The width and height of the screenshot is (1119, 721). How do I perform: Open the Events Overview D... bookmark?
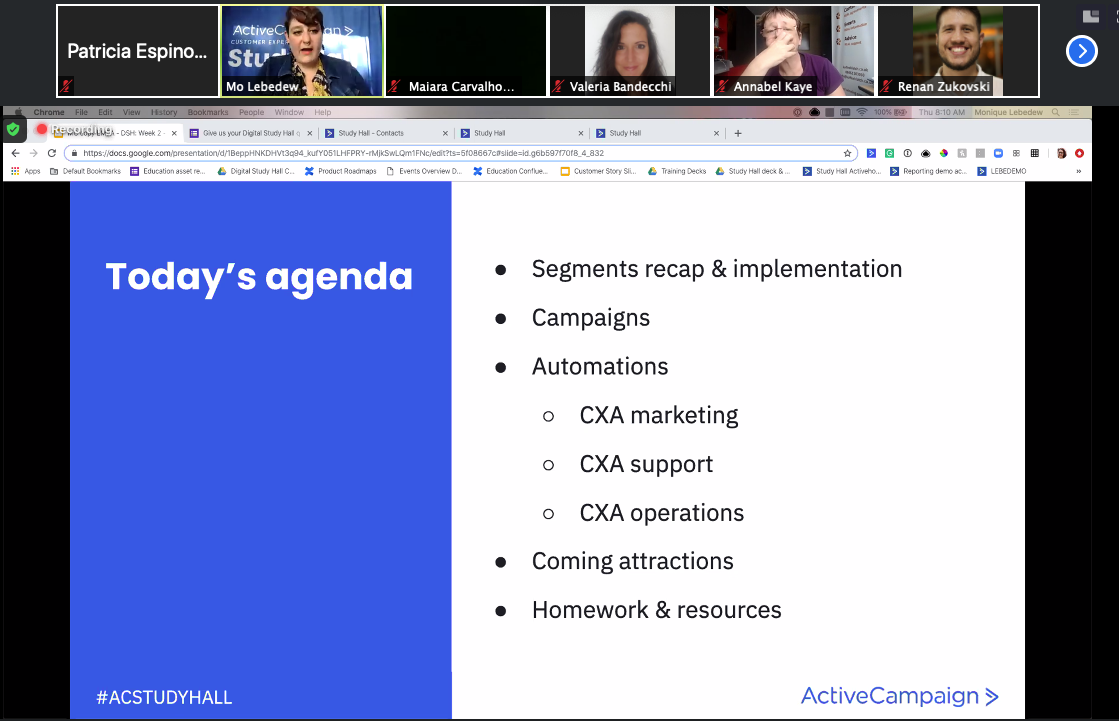424,171
